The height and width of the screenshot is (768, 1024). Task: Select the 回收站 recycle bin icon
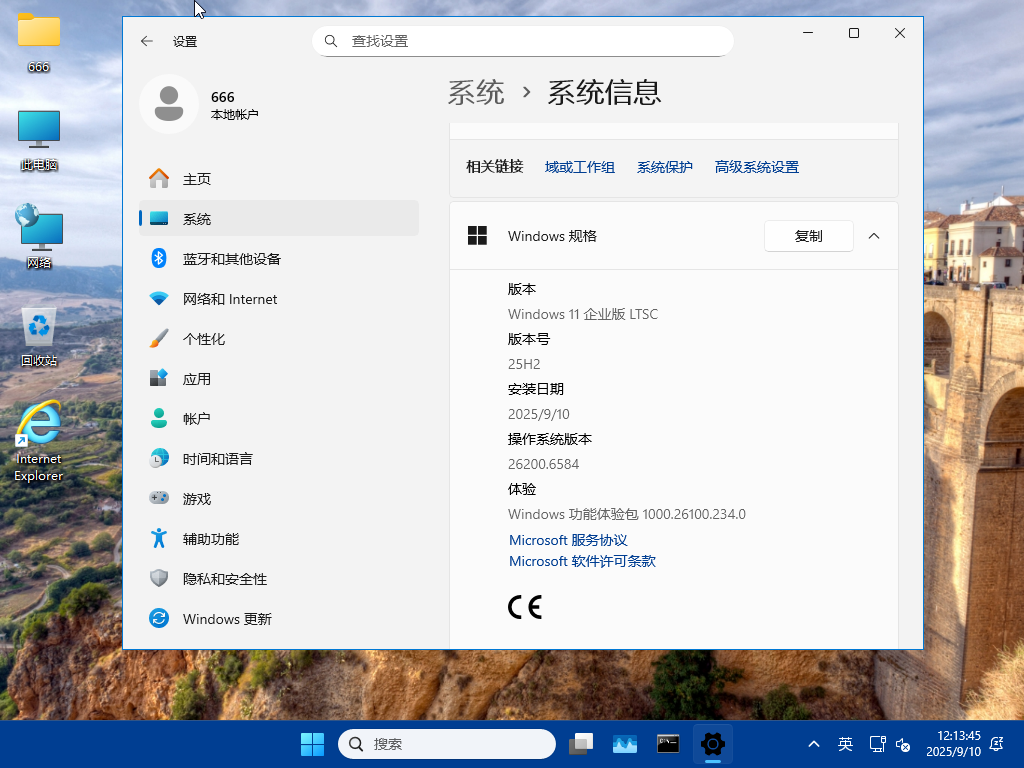(x=39, y=338)
